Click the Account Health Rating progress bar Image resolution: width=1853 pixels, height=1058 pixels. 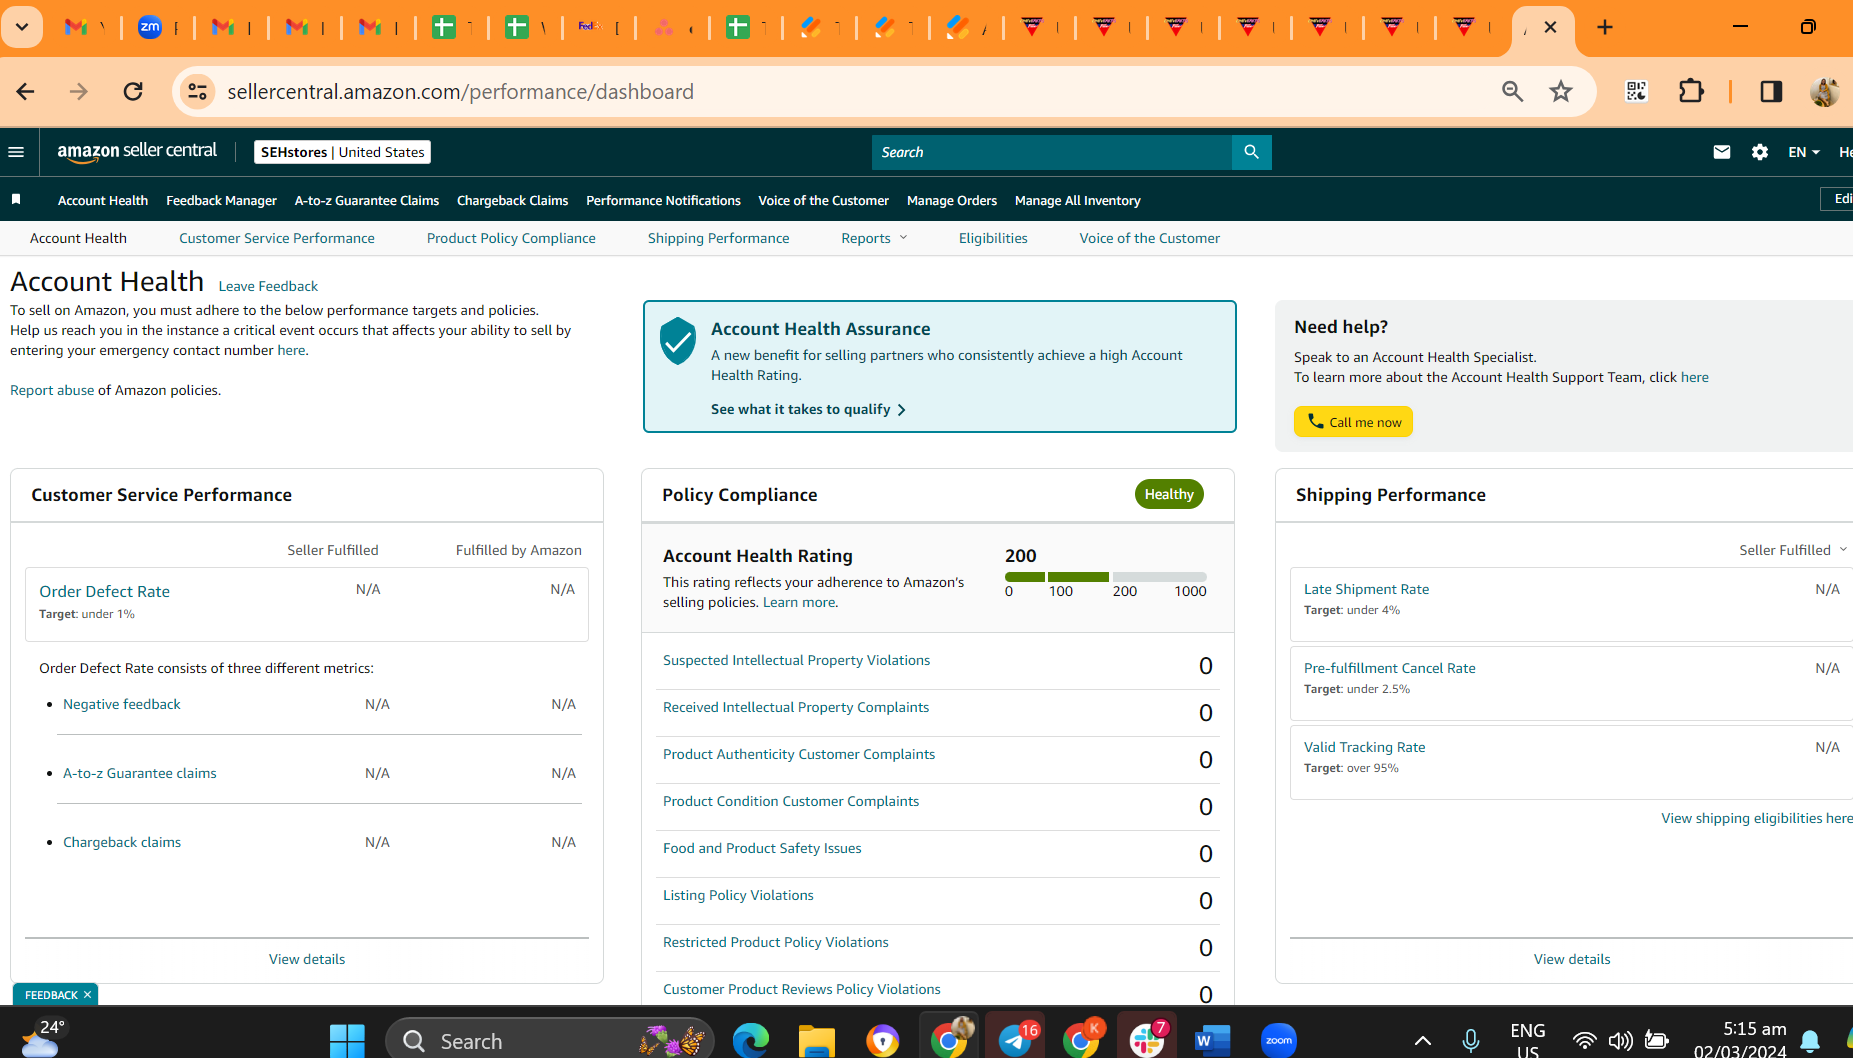tap(1106, 577)
